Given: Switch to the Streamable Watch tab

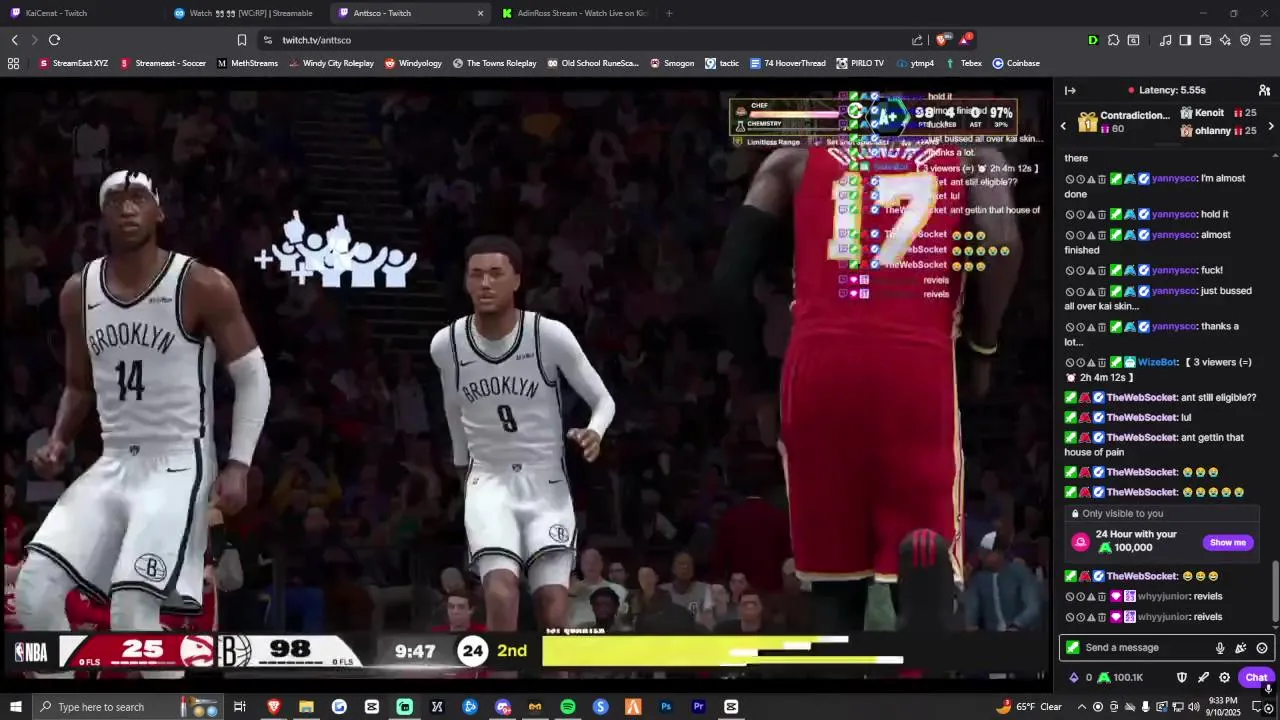Looking at the screenshot, I should (245, 13).
